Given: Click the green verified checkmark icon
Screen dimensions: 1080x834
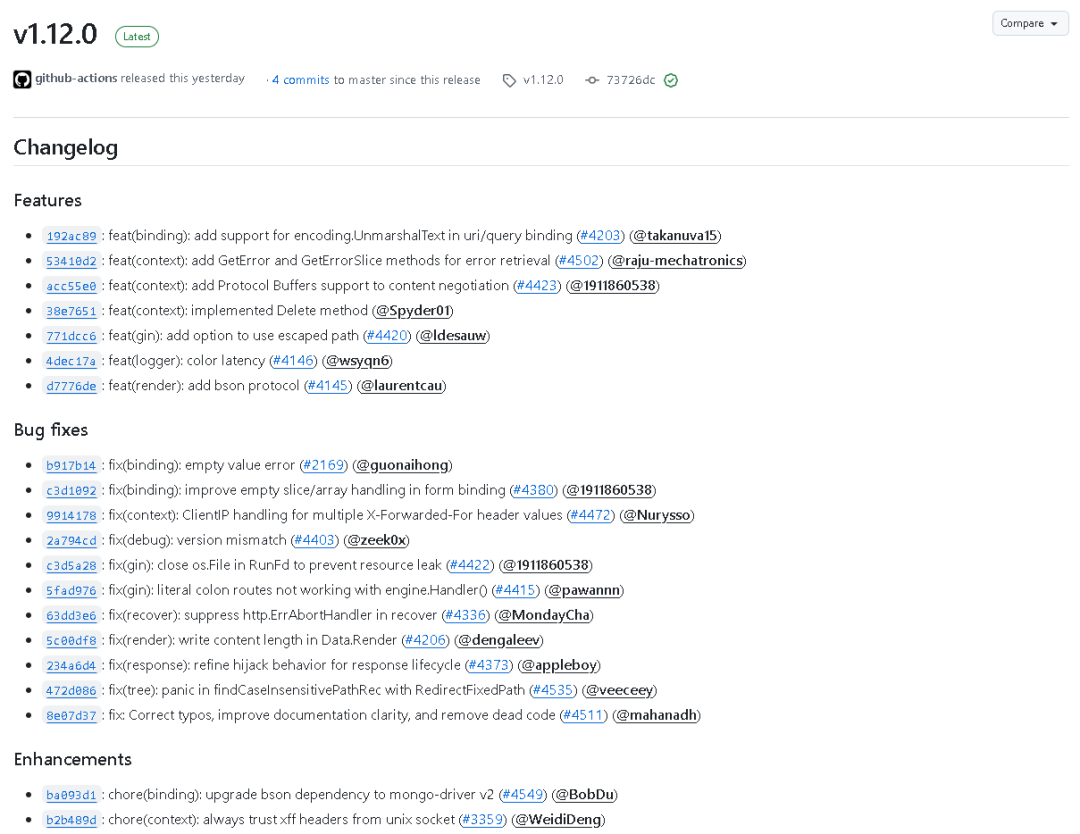Looking at the screenshot, I should pos(671,80).
